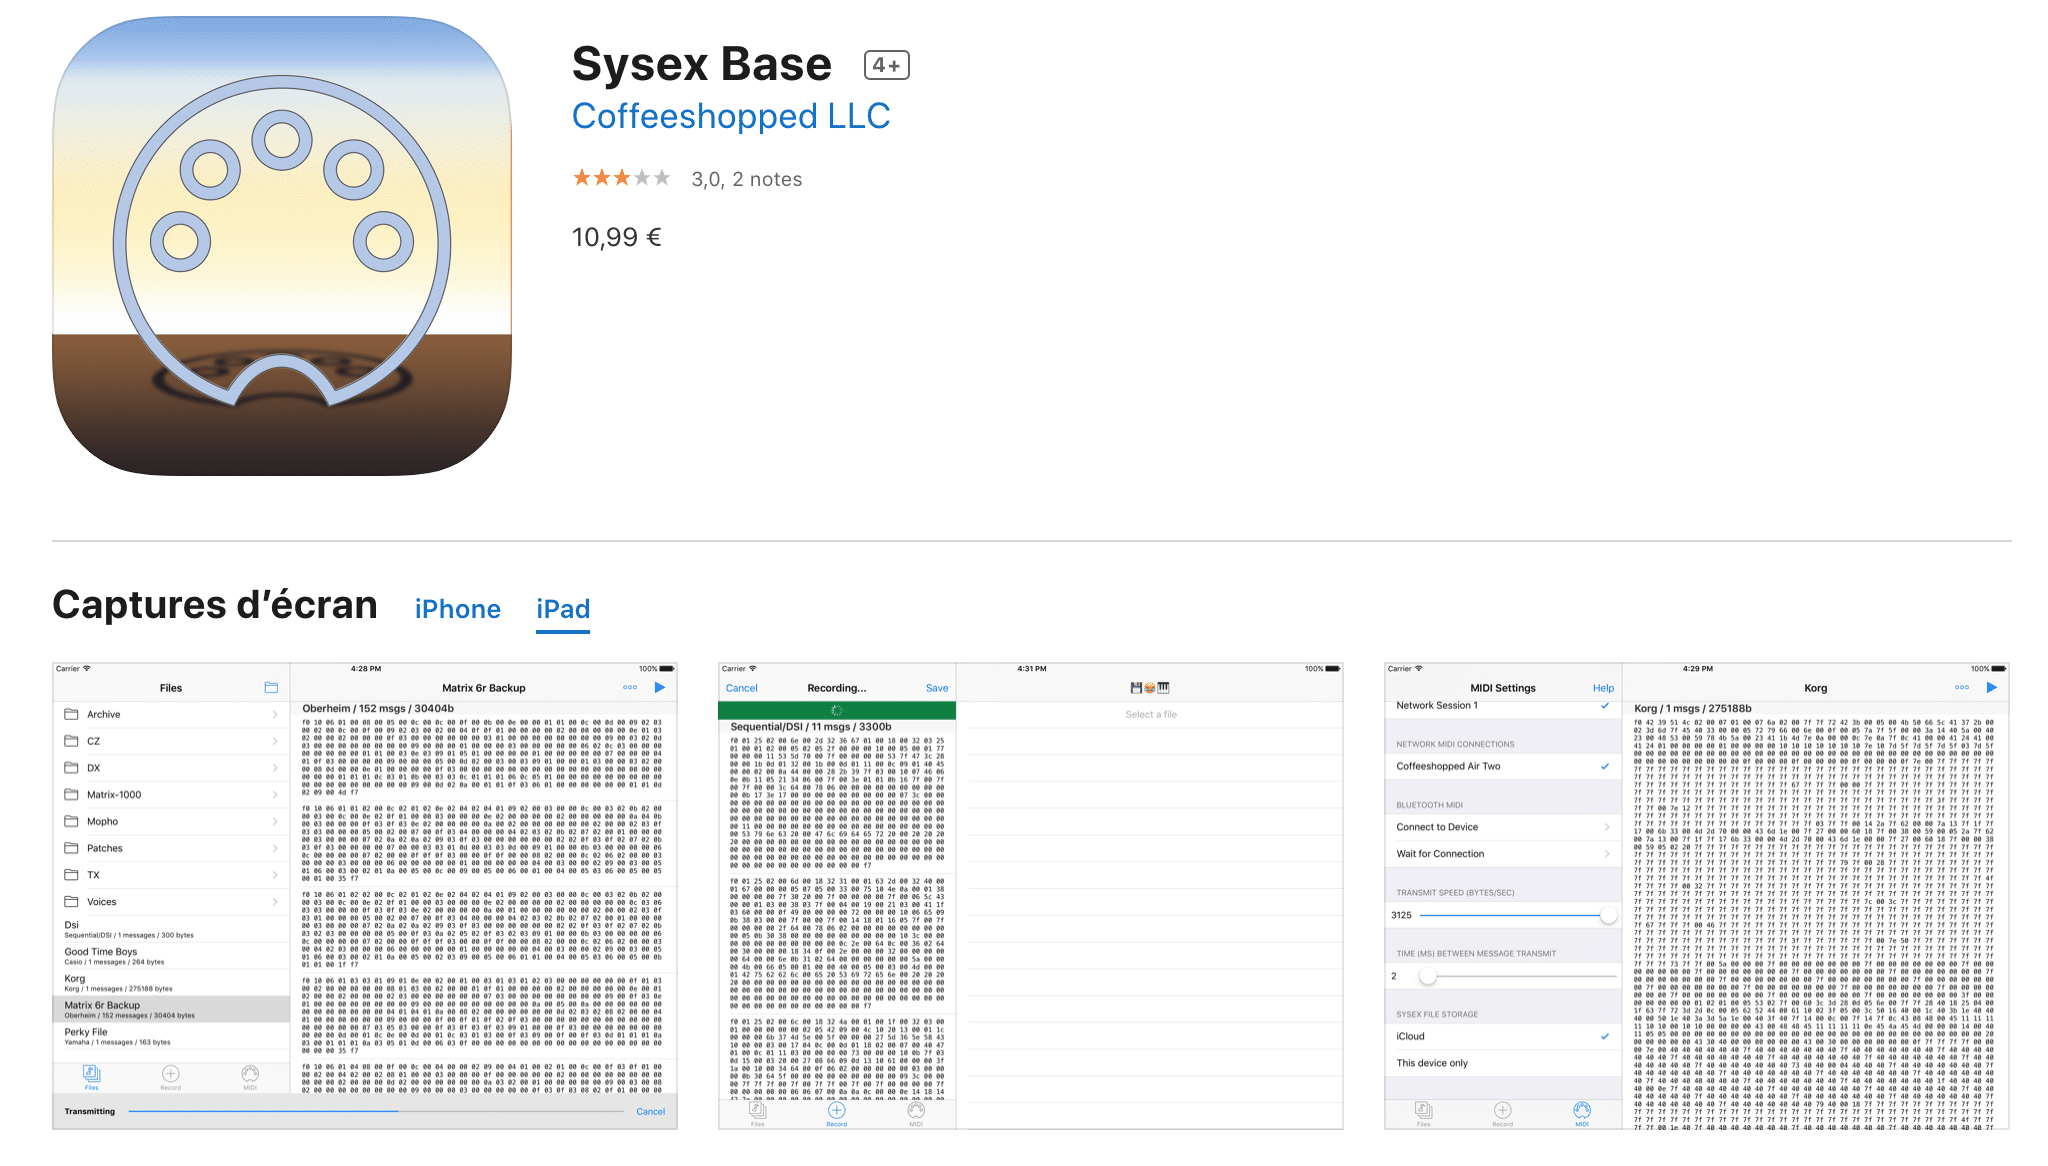
Task: Open Help in MIDI Settings
Action: click(1603, 688)
